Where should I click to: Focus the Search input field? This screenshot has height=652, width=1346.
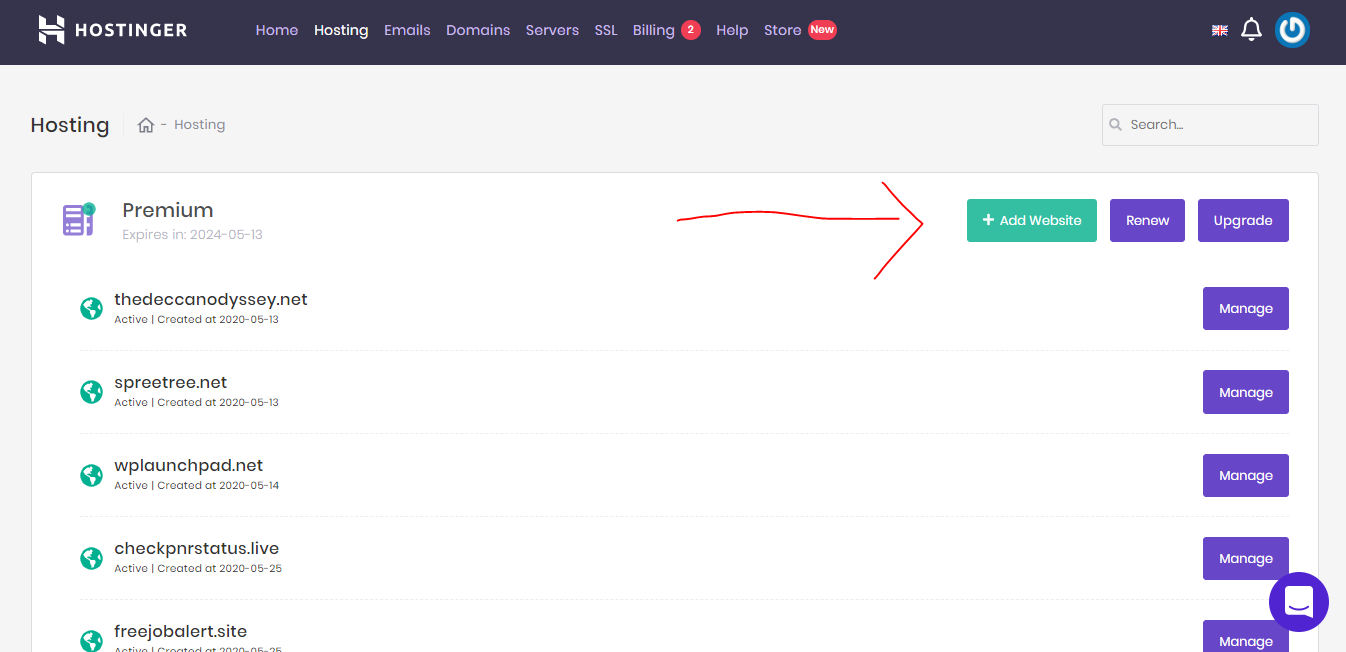1210,125
